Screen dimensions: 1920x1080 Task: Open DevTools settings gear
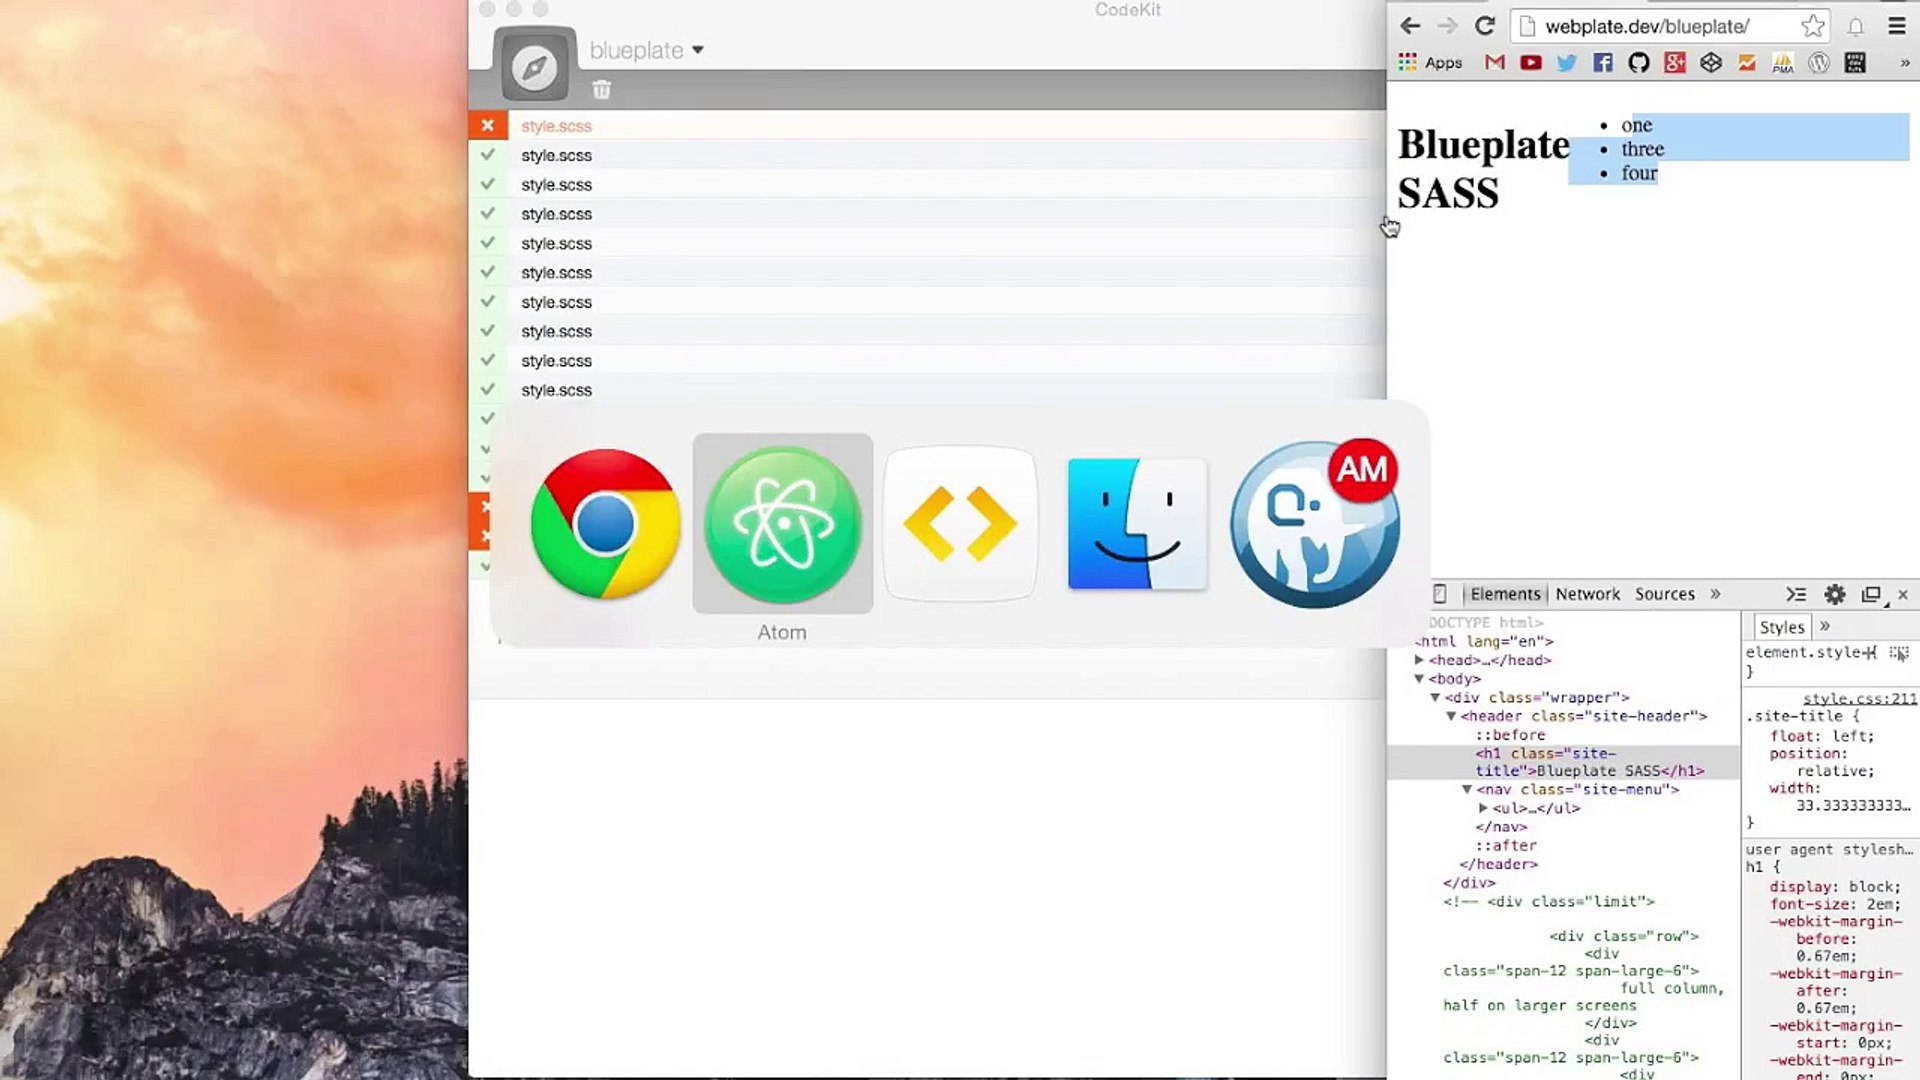(1834, 594)
